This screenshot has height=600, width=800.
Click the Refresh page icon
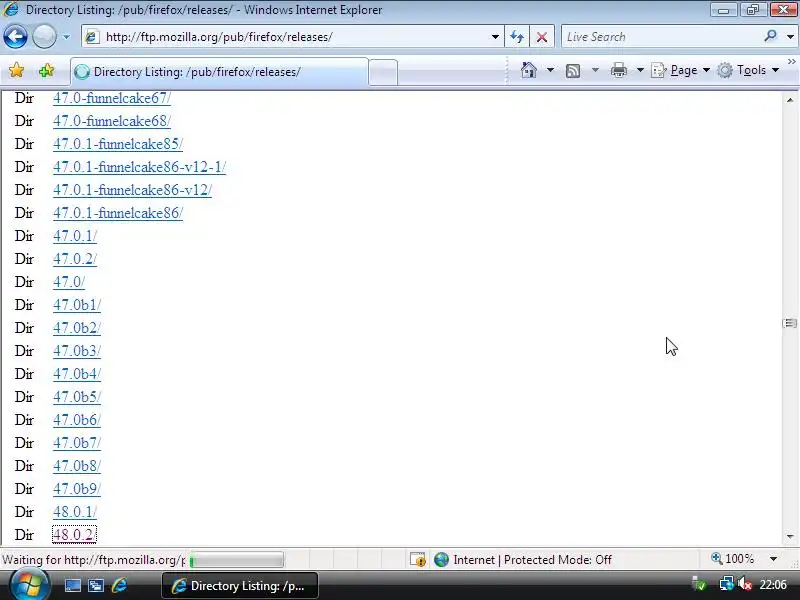click(517, 37)
